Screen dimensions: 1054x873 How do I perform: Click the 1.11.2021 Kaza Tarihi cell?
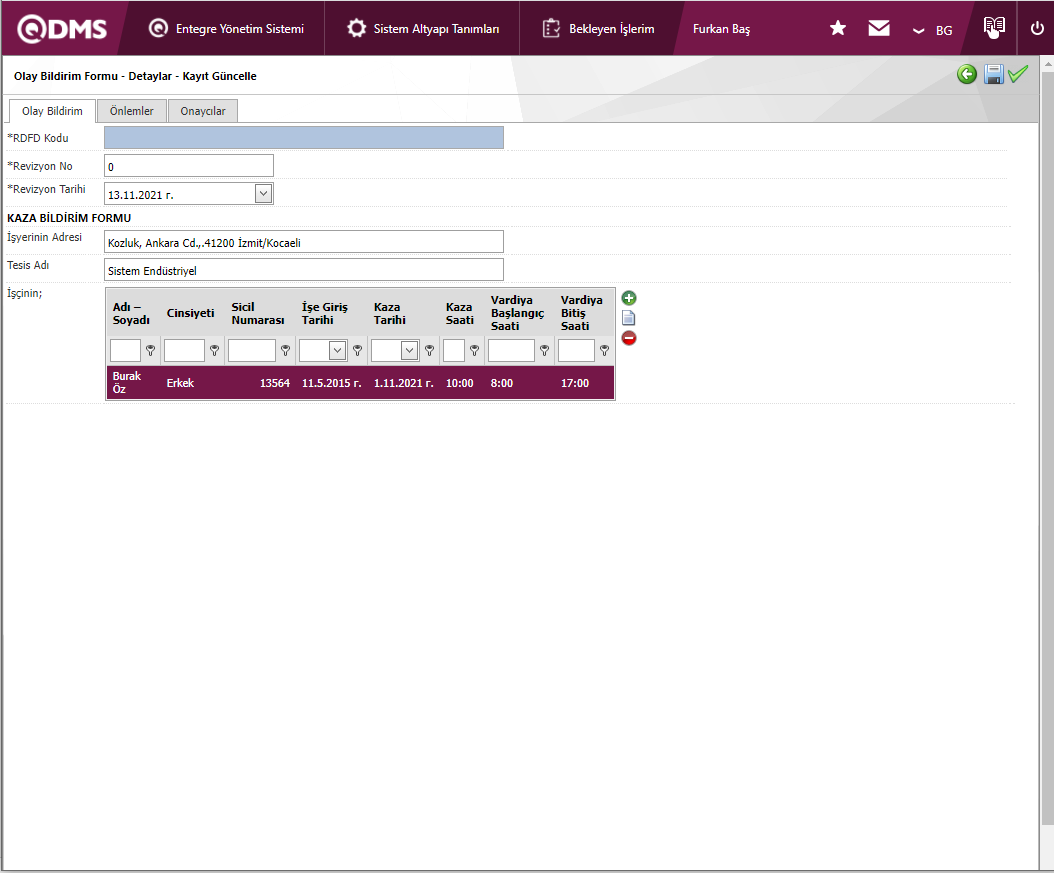click(403, 383)
